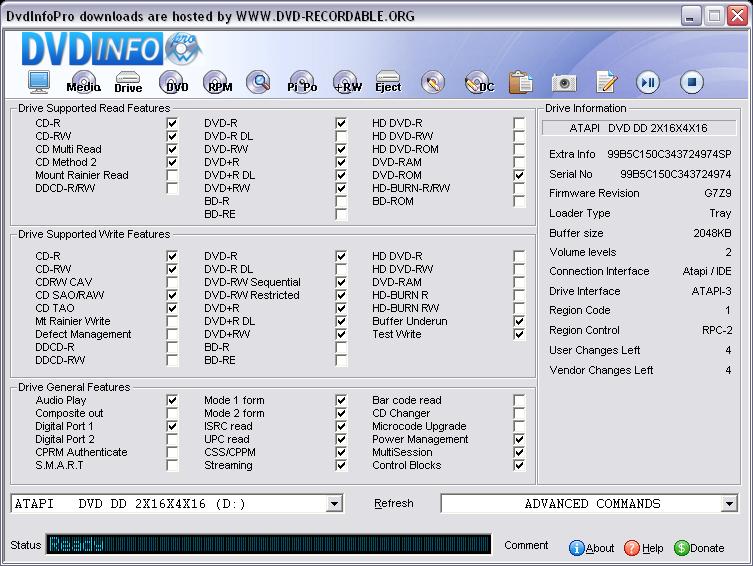
Task: Toggle Test Write checkbox
Action: tap(519, 334)
